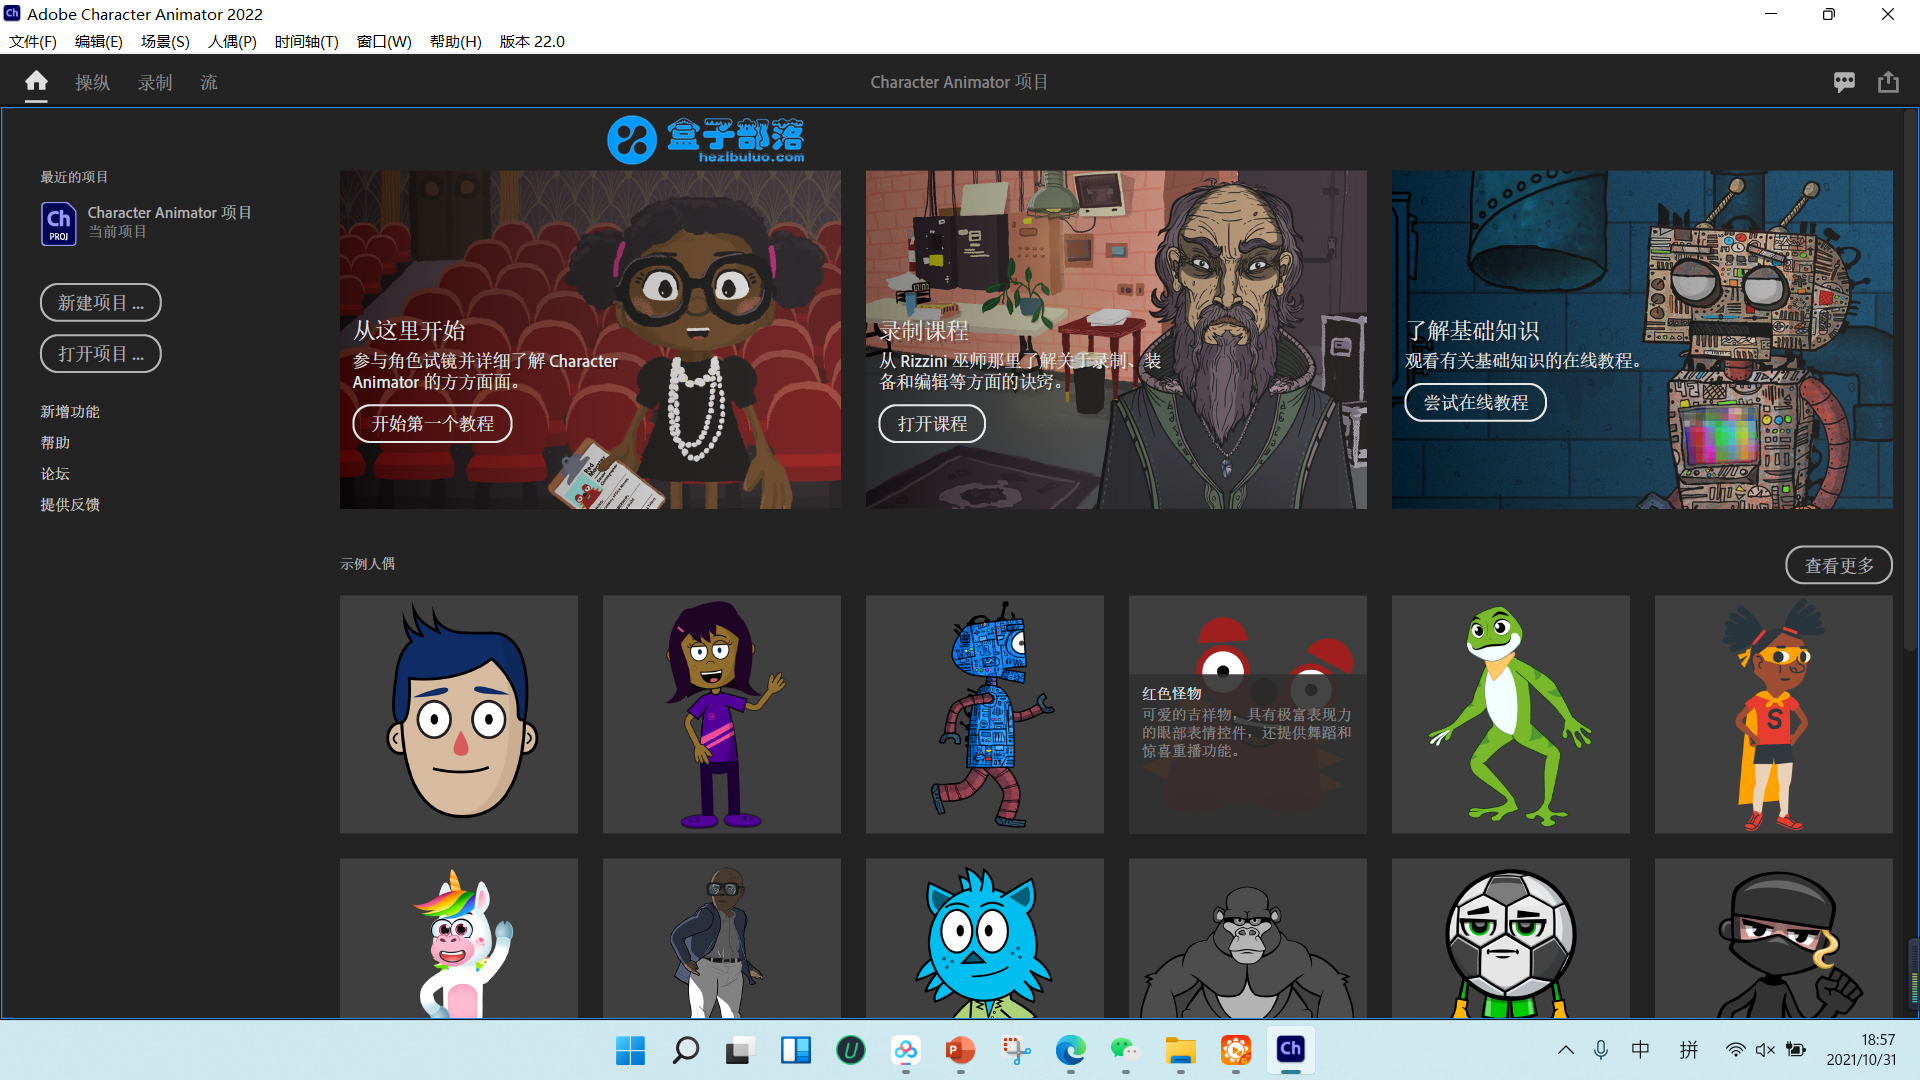Open the 版本 22.0 menu
The image size is (1920, 1080).
pyautogui.click(x=532, y=41)
